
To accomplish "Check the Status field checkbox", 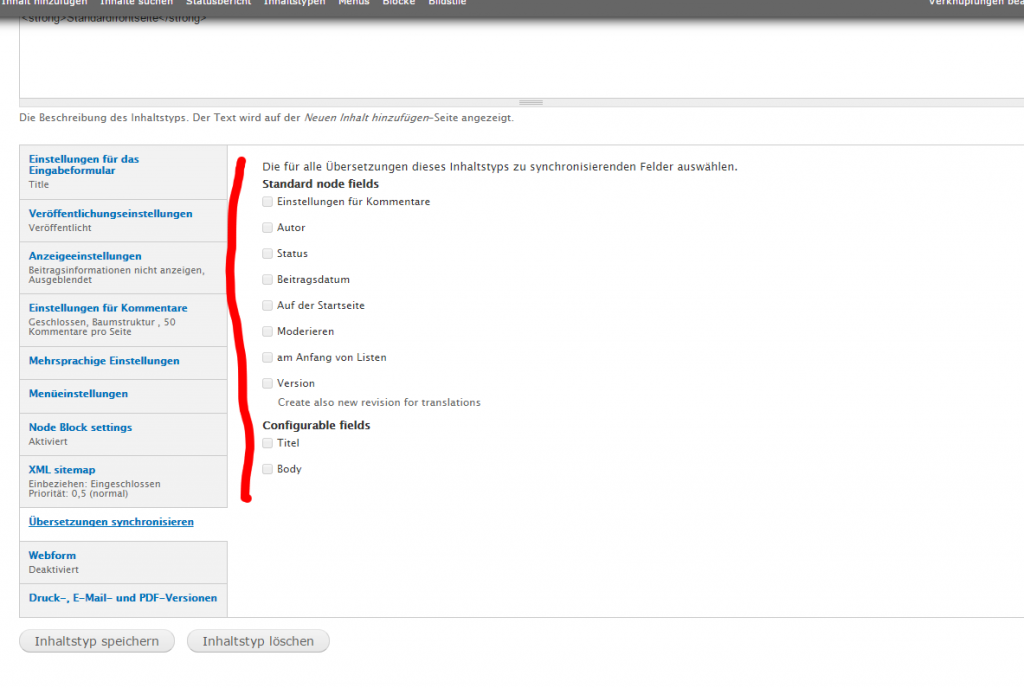I will pos(267,254).
